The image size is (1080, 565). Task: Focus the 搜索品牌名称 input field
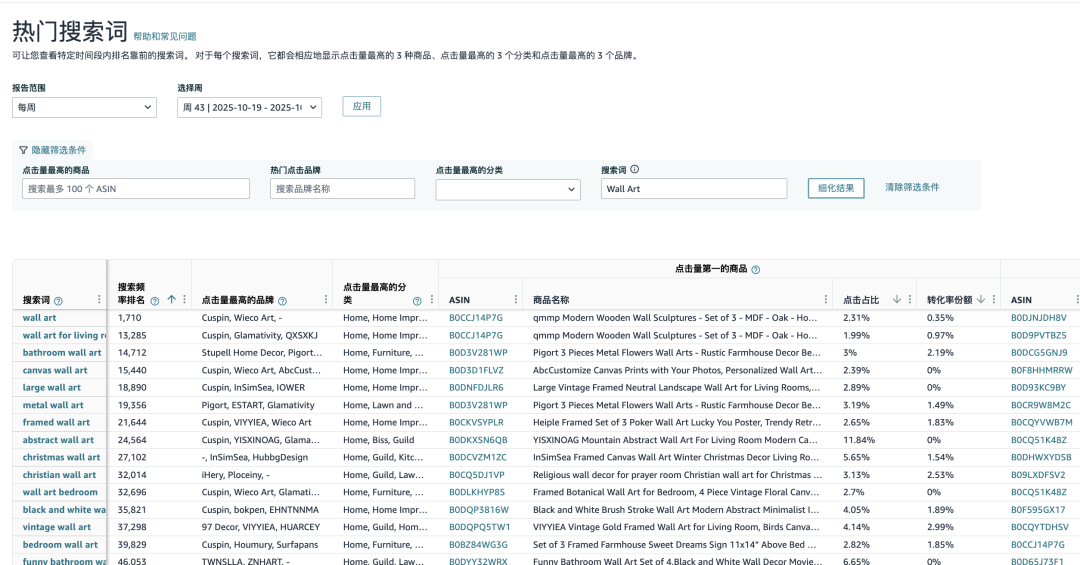click(x=342, y=189)
